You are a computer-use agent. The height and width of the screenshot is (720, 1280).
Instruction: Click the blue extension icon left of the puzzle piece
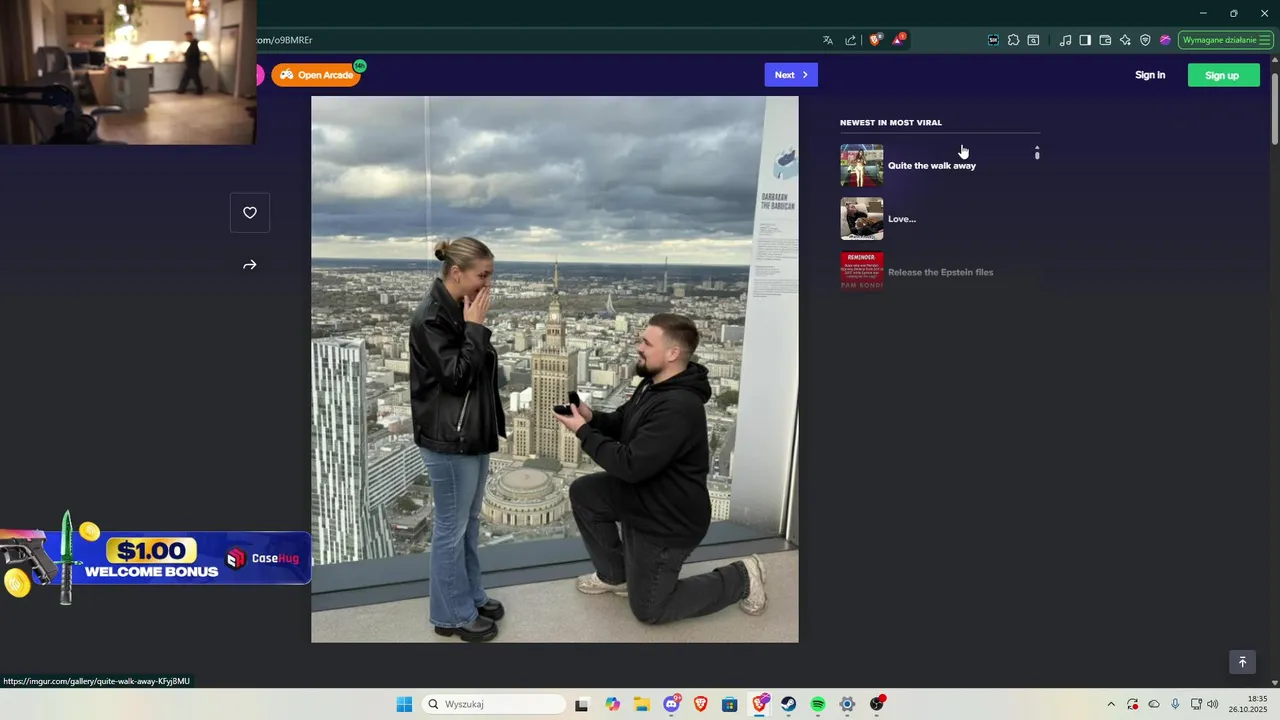pos(993,40)
